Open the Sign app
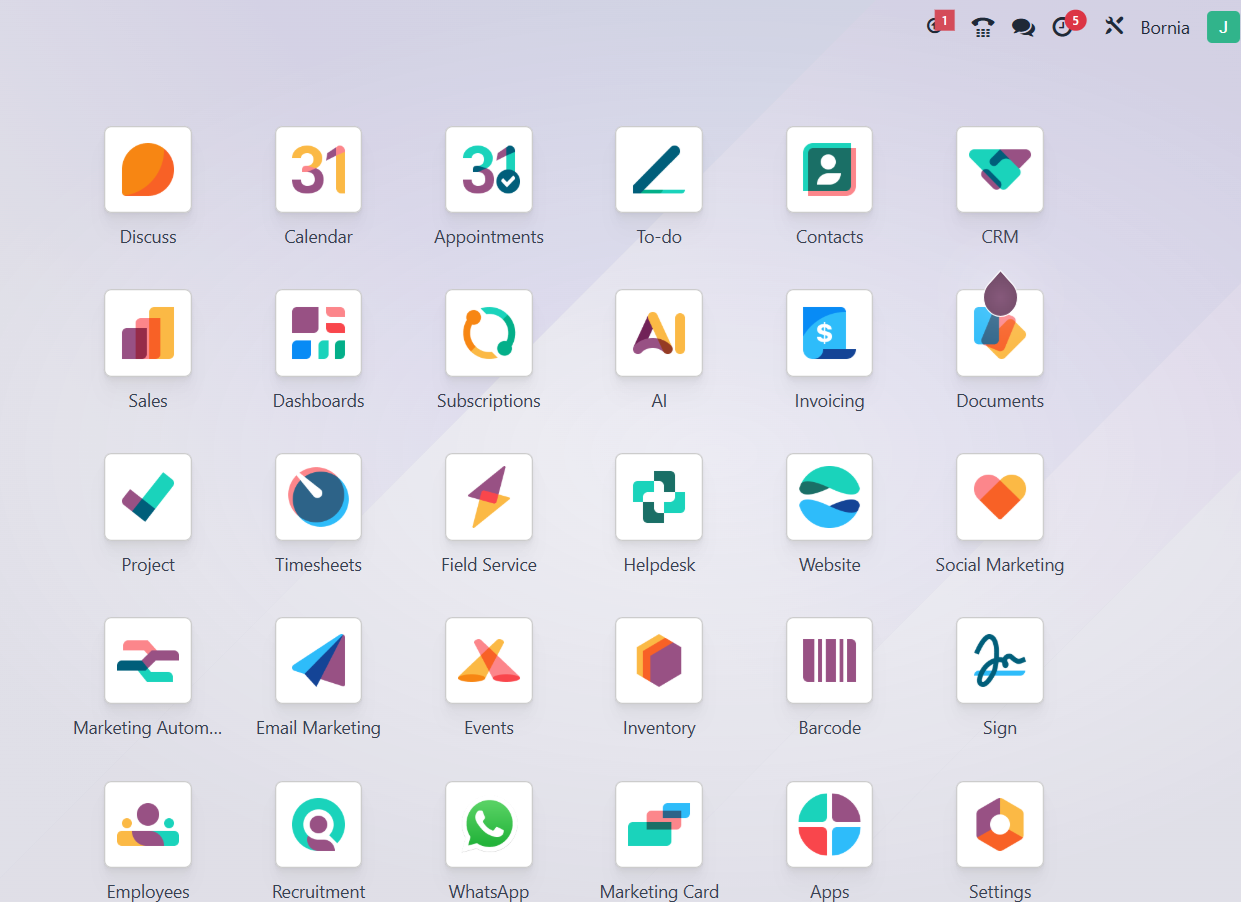Viewport: 1241px width, 902px height. (999, 662)
